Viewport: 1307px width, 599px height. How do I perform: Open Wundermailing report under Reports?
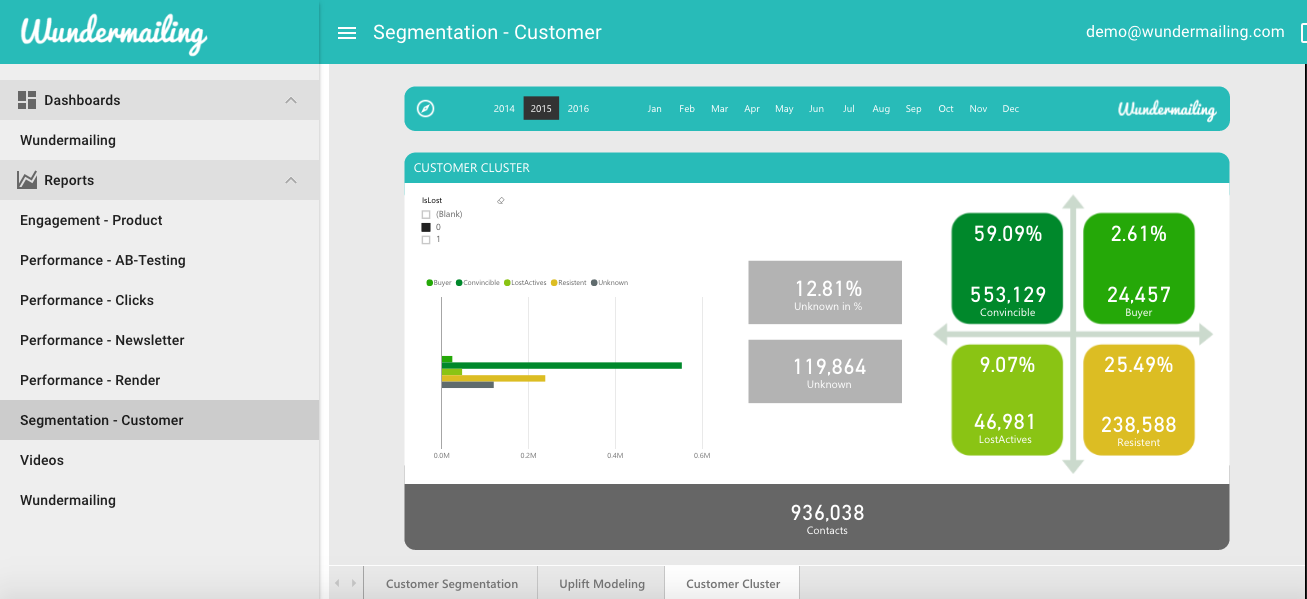160,500
